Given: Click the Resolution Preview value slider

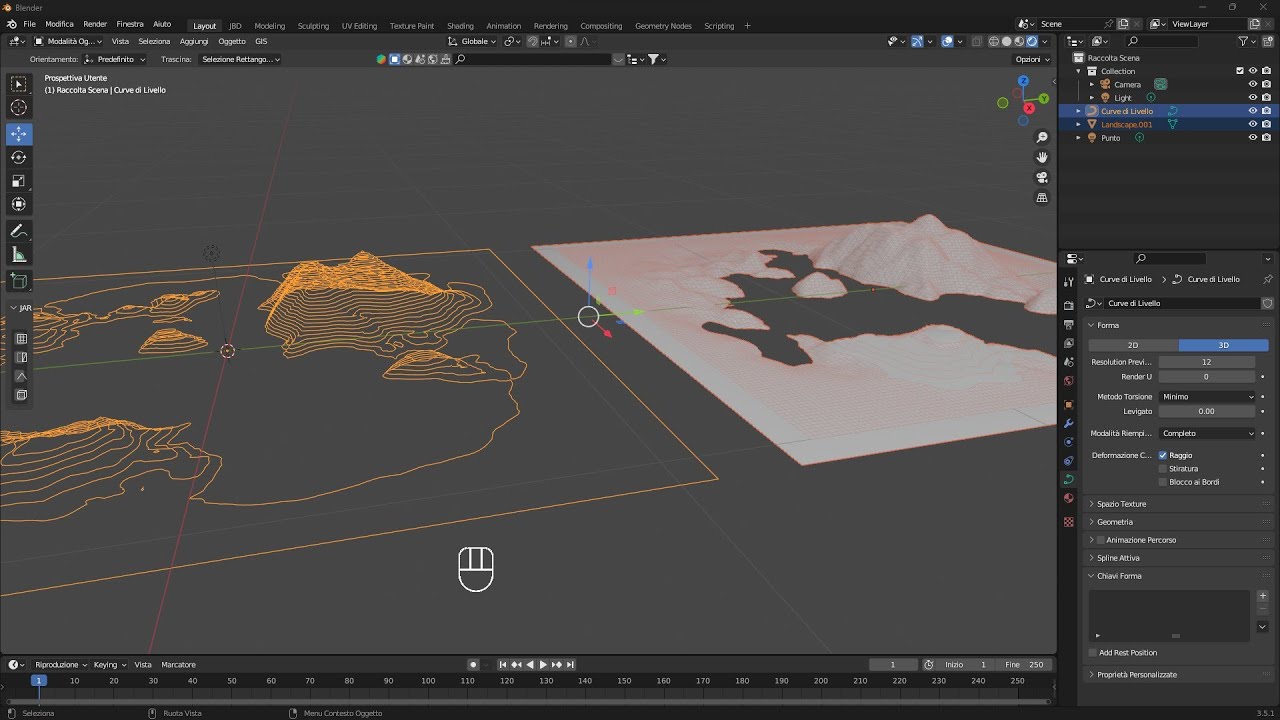Looking at the screenshot, I should click(x=1207, y=362).
